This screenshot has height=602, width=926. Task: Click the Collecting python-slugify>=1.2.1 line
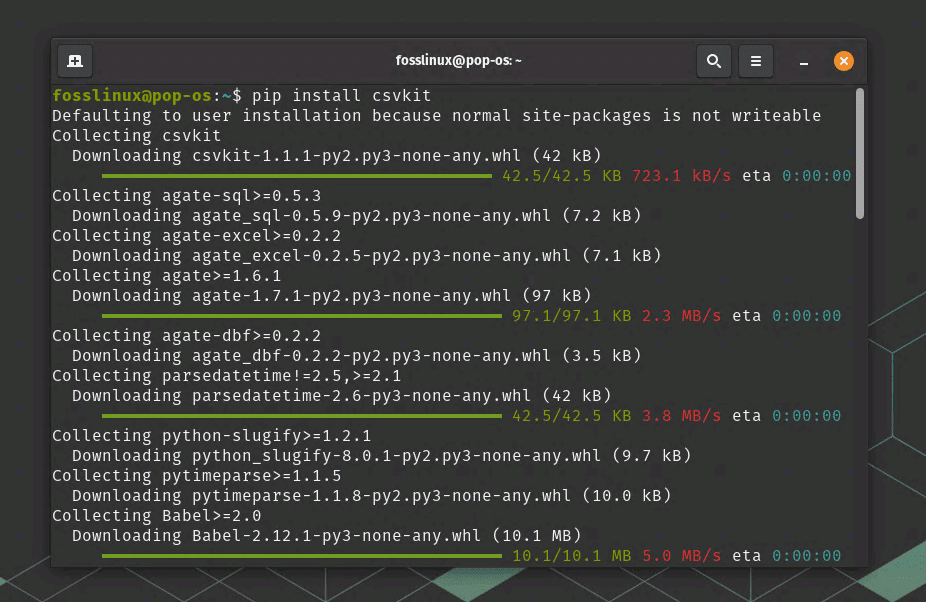tap(211, 436)
